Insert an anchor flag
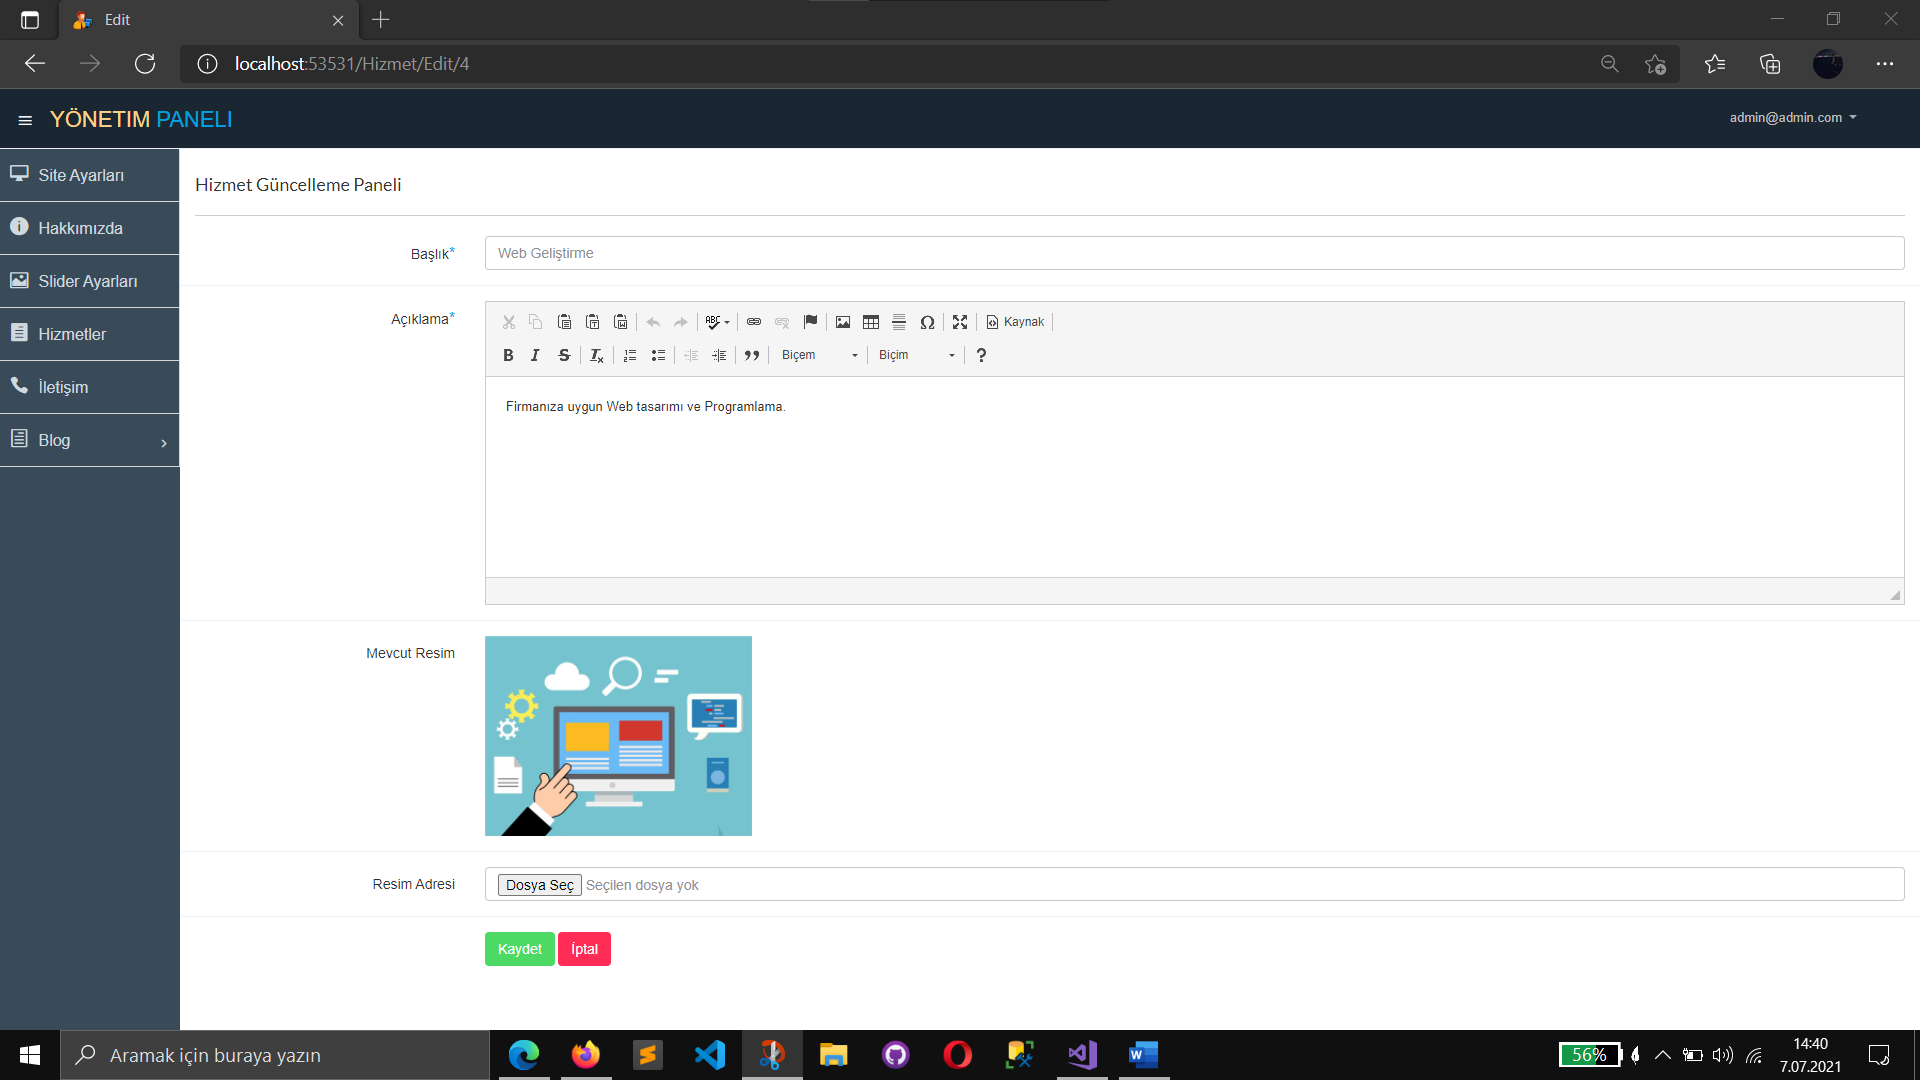 [810, 322]
